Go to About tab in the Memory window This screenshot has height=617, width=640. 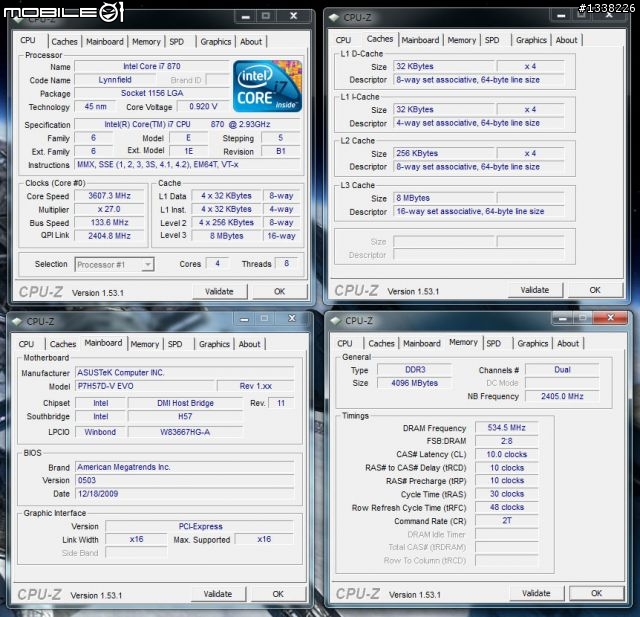(x=568, y=343)
